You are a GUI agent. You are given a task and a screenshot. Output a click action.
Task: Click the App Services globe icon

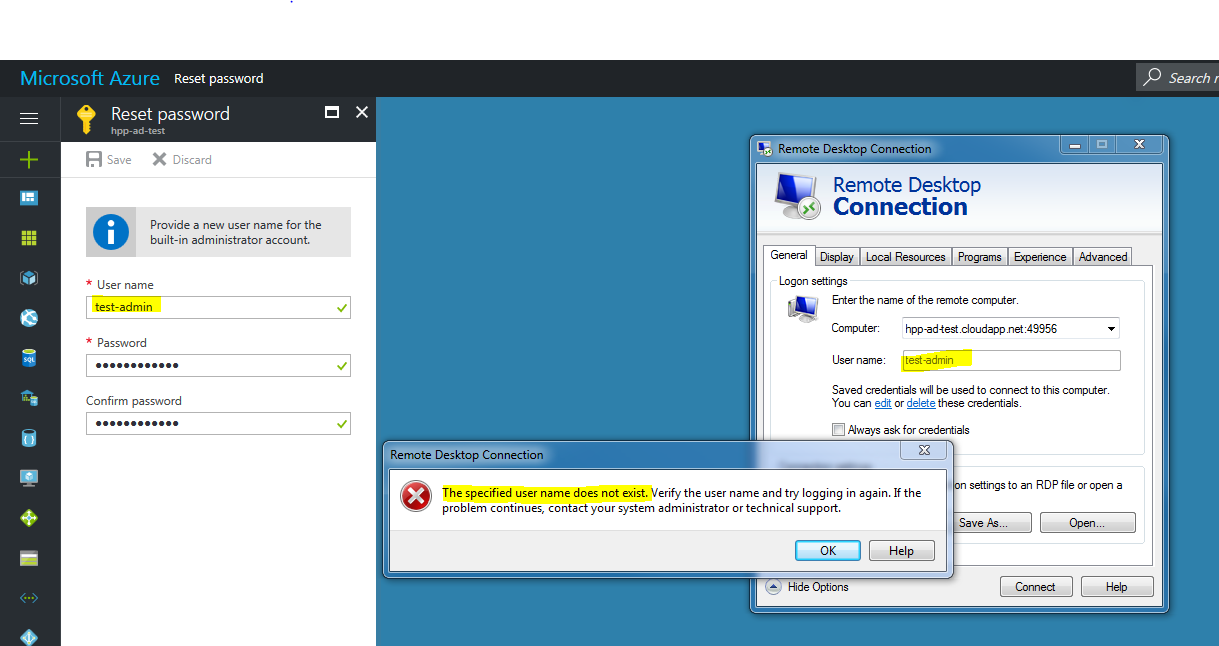pos(29,318)
